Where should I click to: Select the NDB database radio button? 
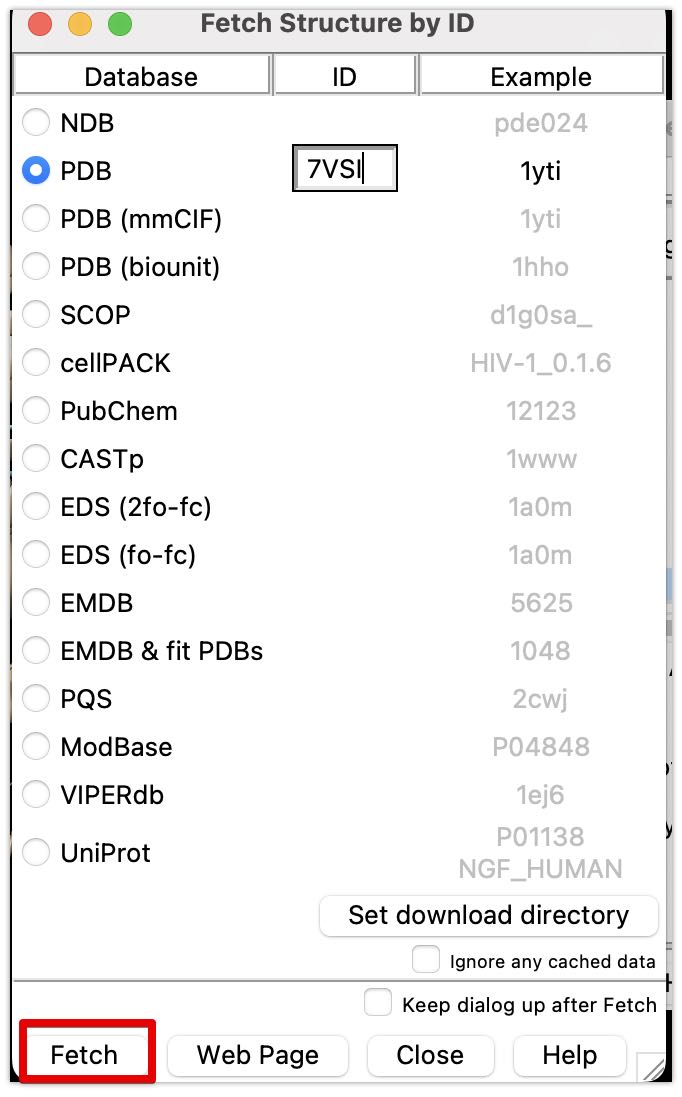click(36, 122)
